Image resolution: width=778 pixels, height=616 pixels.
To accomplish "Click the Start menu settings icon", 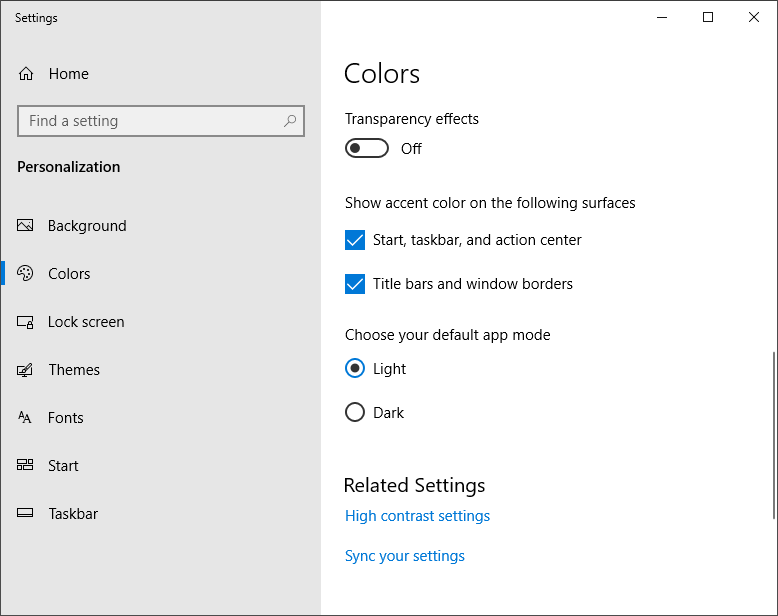I will (x=26, y=466).
